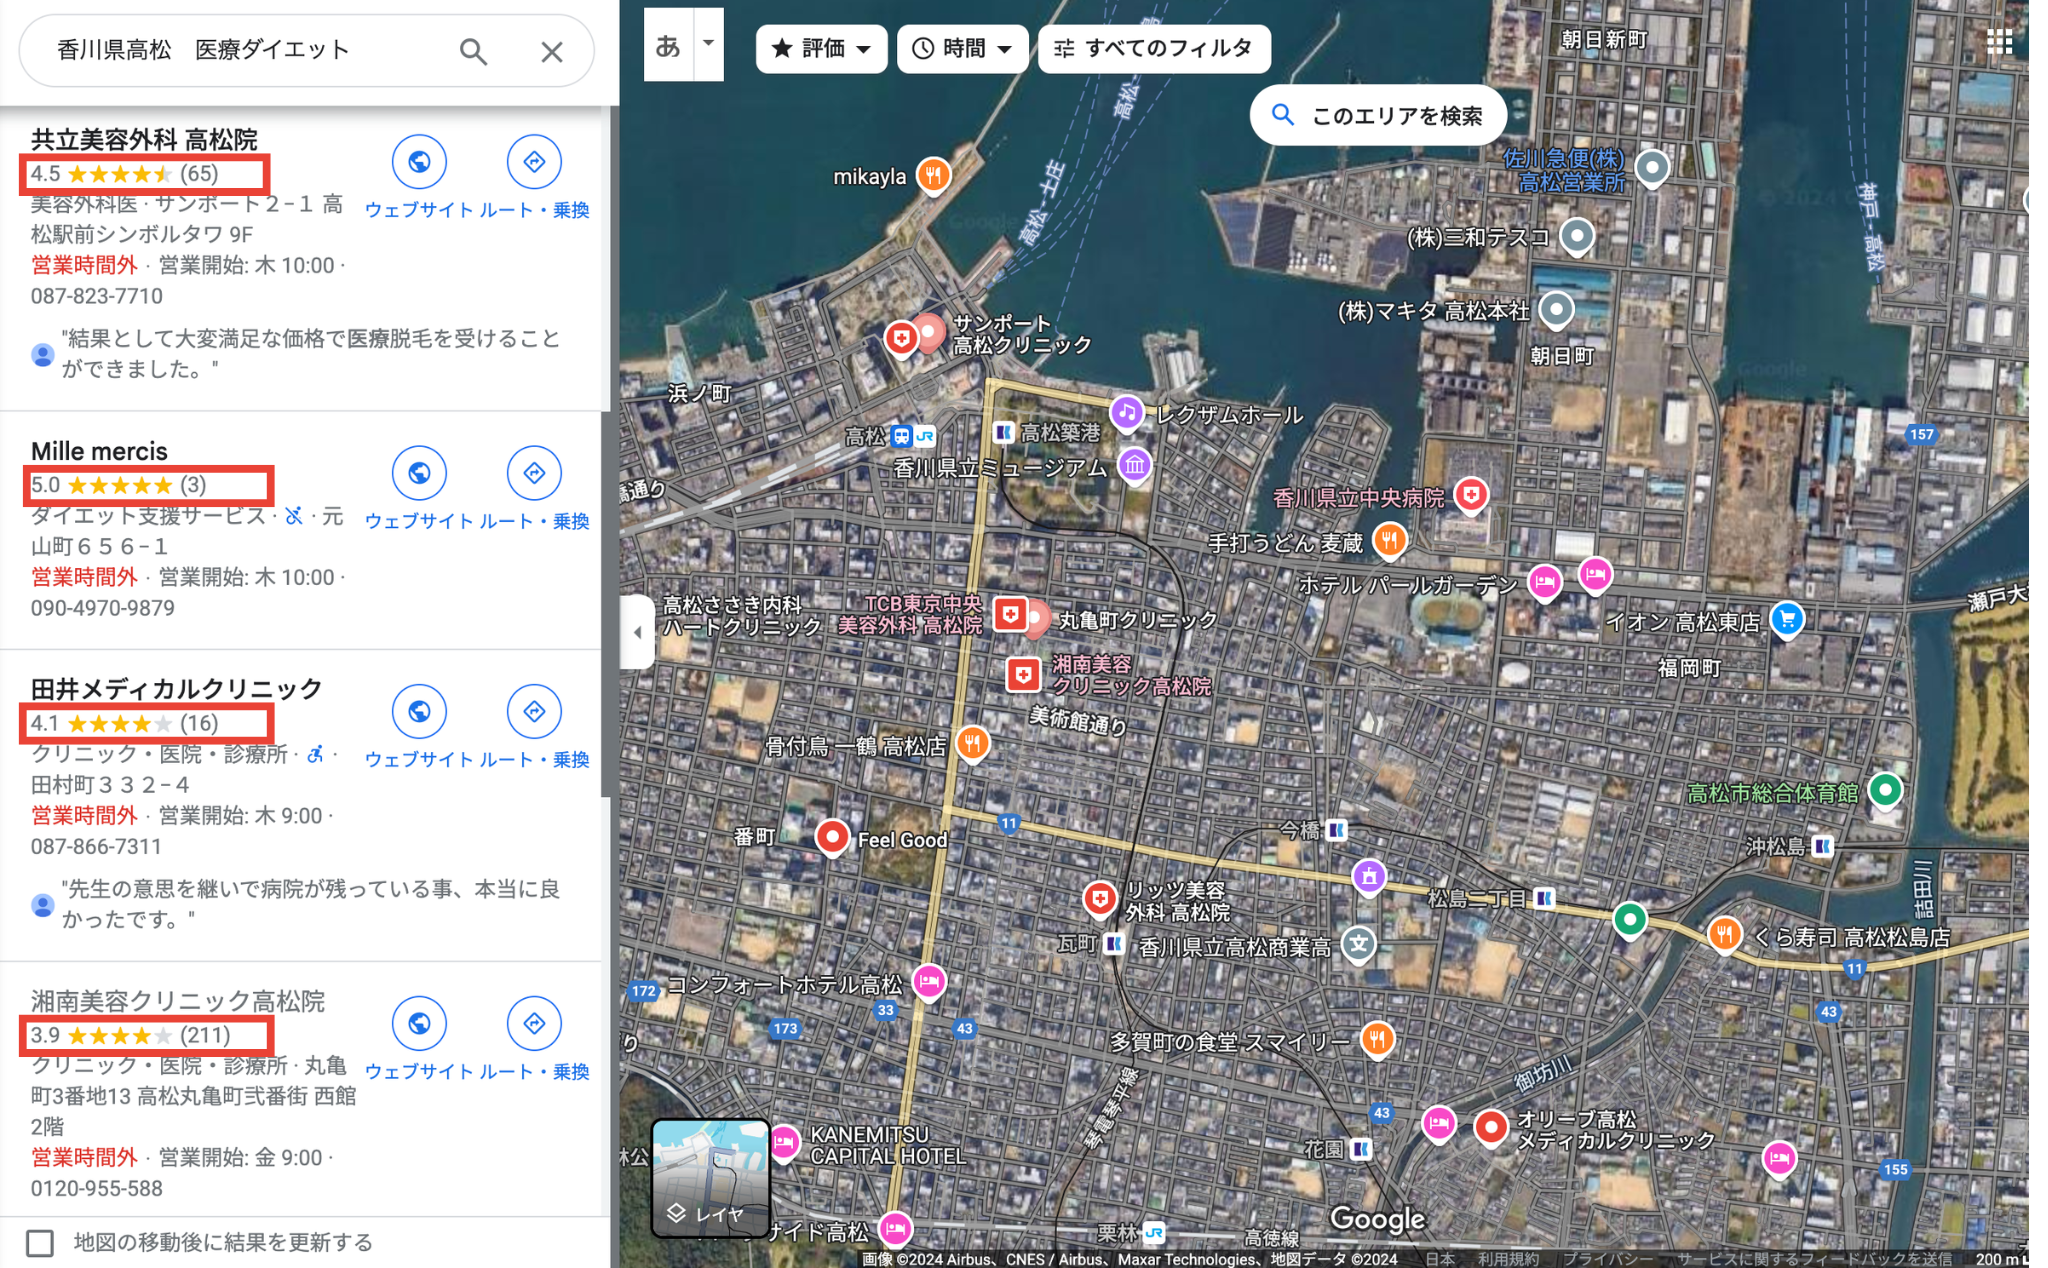Image resolution: width=2048 pixels, height=1268 pixels.
Task: Open the 湘南美容クリニック高松院 listing title
Action: pyautogui.click(x=177, y=1001)
